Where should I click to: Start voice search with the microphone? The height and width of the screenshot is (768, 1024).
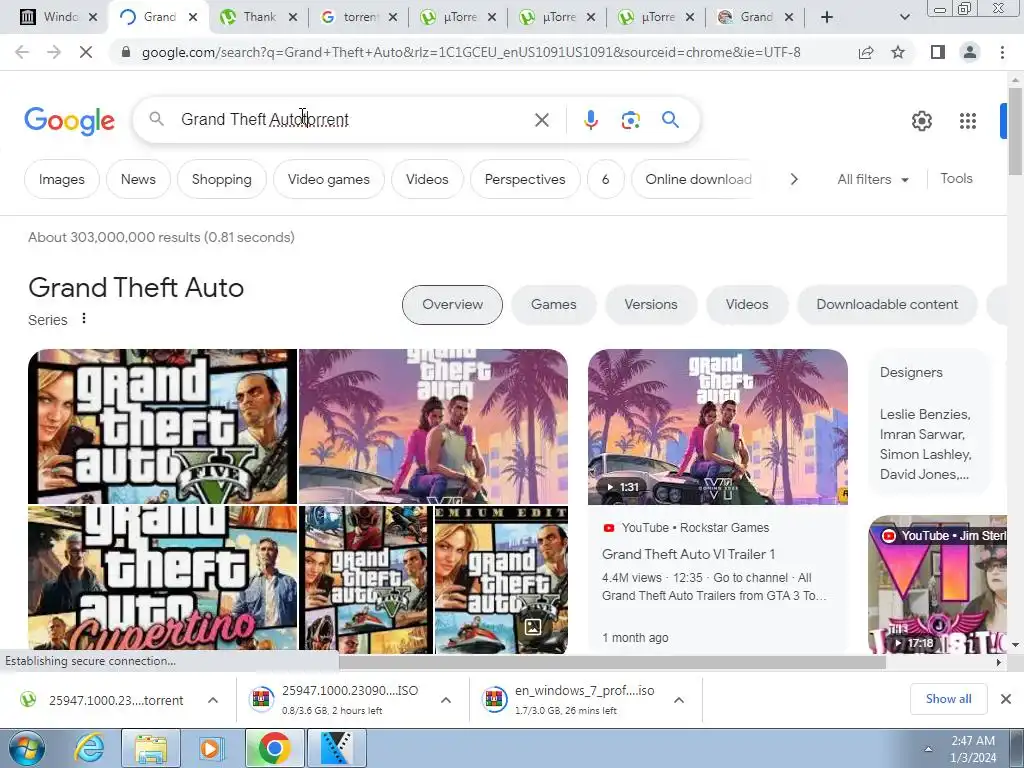coord(590,120)
